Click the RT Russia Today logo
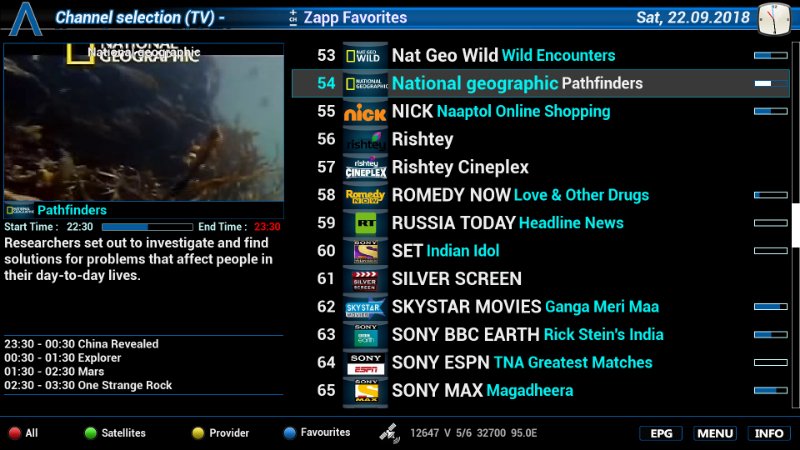Image resolution: width=800 pixels, height=450 pixels. pos(365,223)
